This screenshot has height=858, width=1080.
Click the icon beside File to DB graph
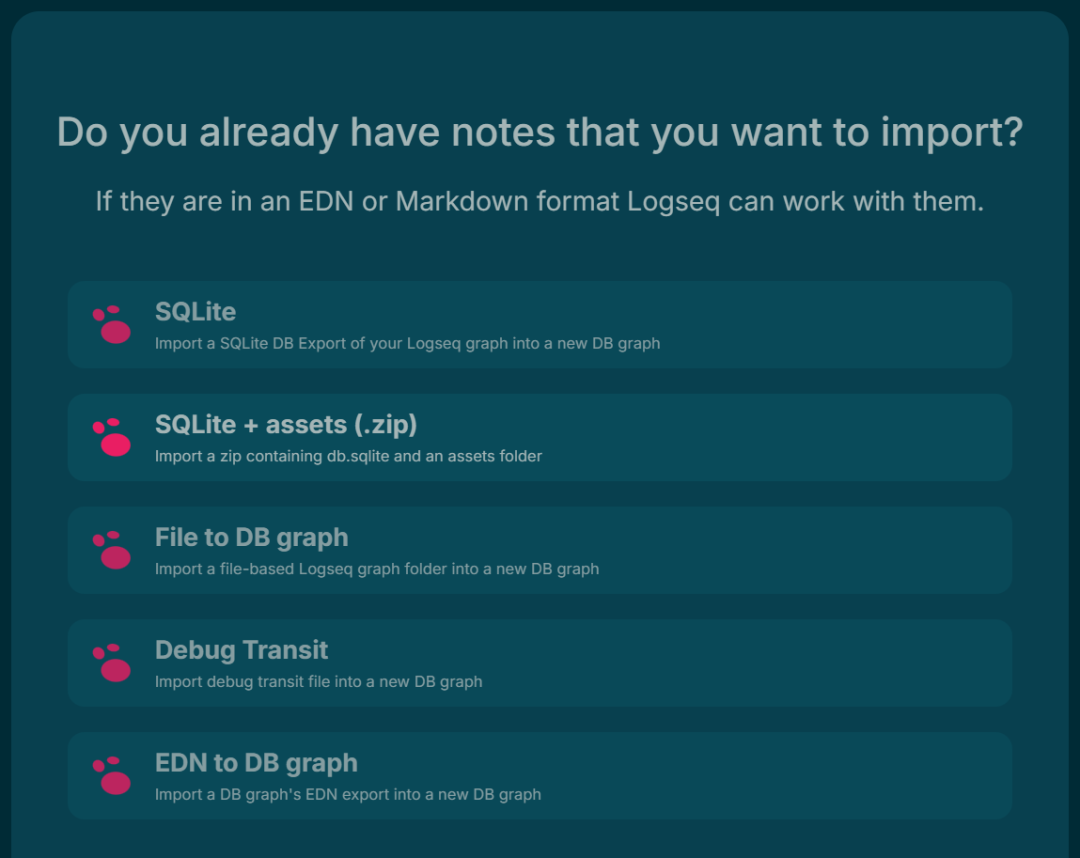point(112,550)
